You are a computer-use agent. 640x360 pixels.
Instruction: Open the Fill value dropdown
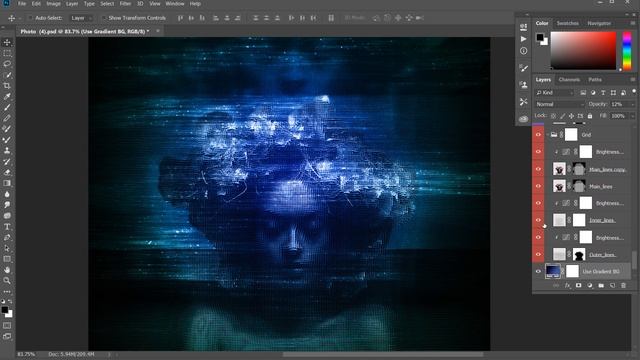[x=633, y=116]
